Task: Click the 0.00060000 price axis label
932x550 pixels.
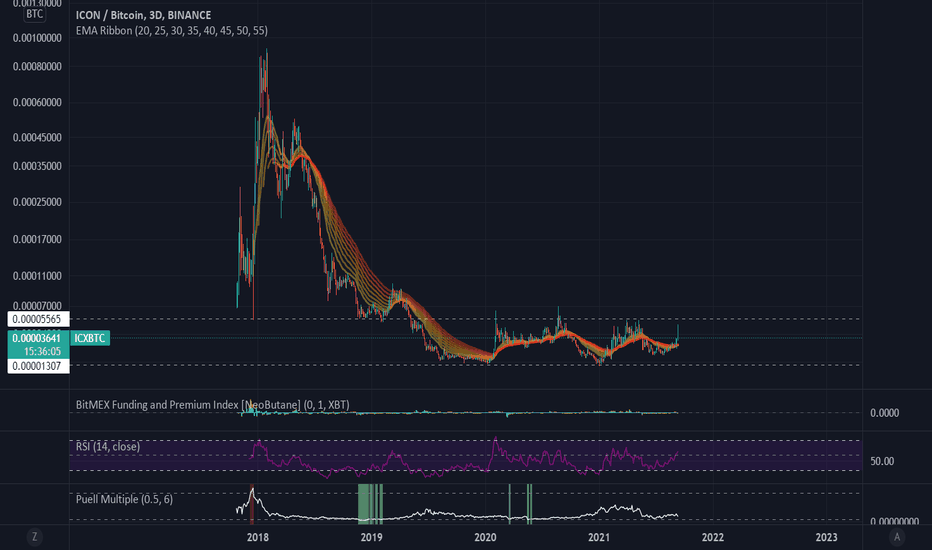Action: 37,102
